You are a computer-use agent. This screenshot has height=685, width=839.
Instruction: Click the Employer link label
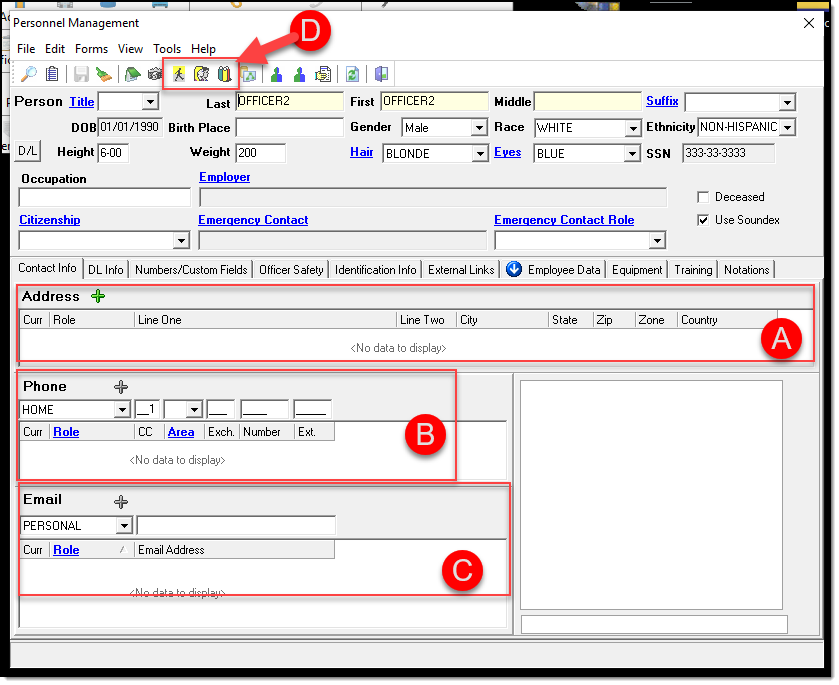coord(224,177)
